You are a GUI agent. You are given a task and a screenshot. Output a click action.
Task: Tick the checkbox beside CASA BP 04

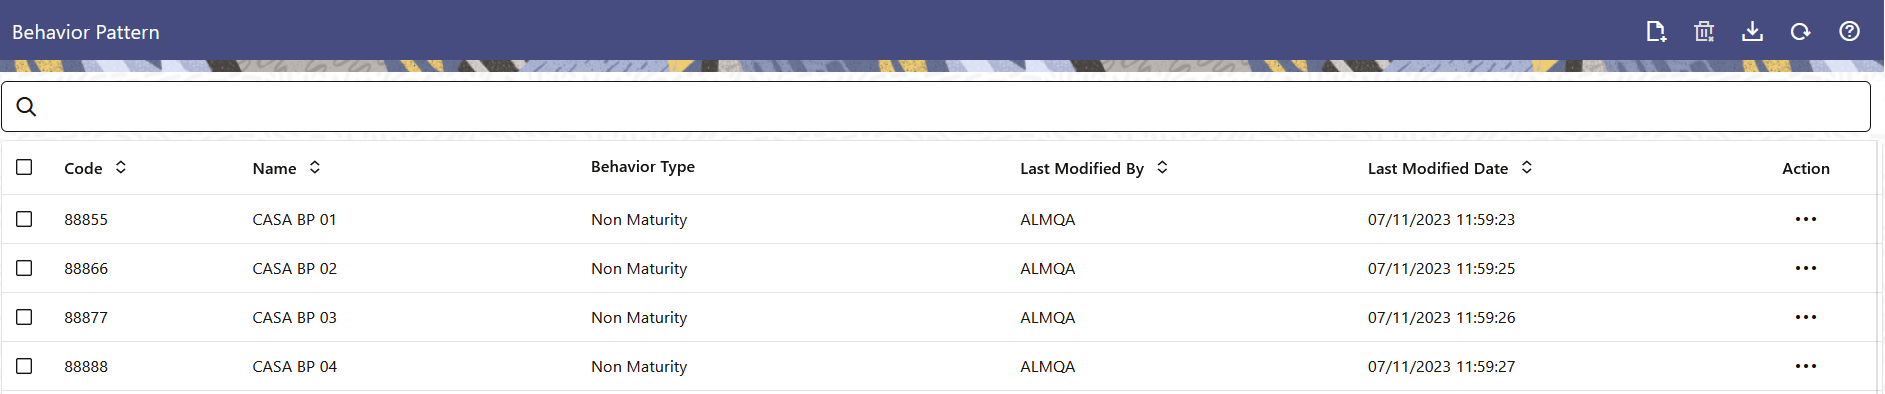point(24,366)
